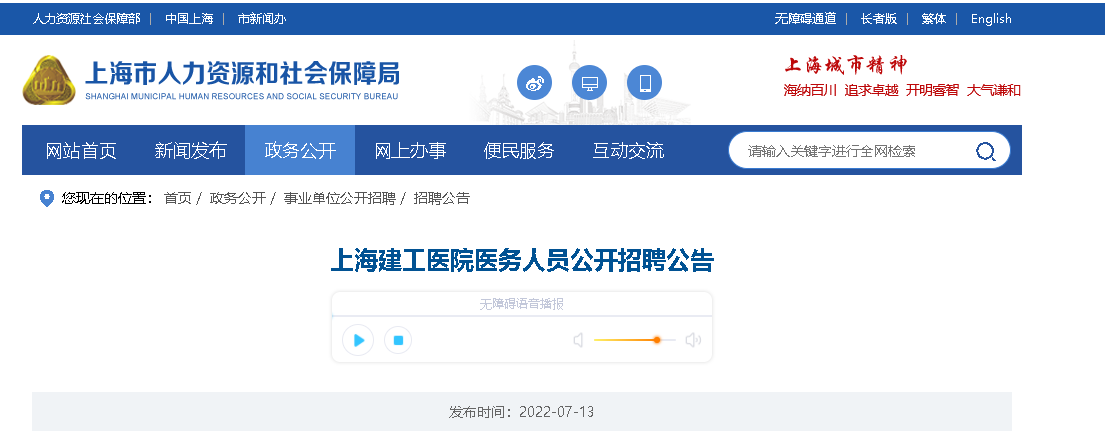
Task: Click the 无障碍语音播报 label
Action: click(521, 305)
